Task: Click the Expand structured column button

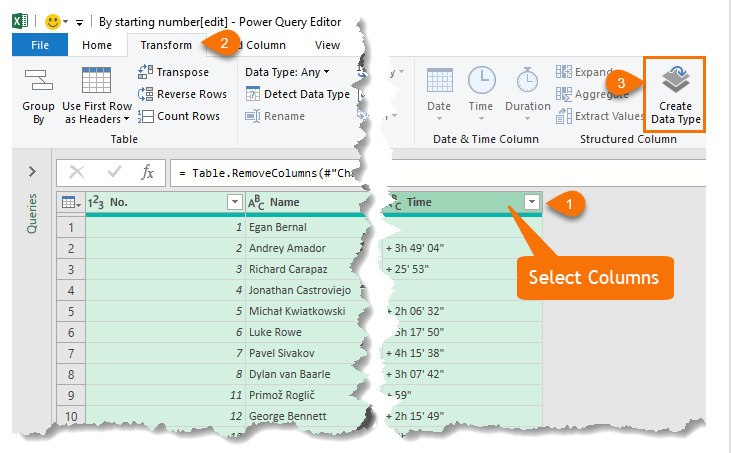Action: (x=584, y=72)
